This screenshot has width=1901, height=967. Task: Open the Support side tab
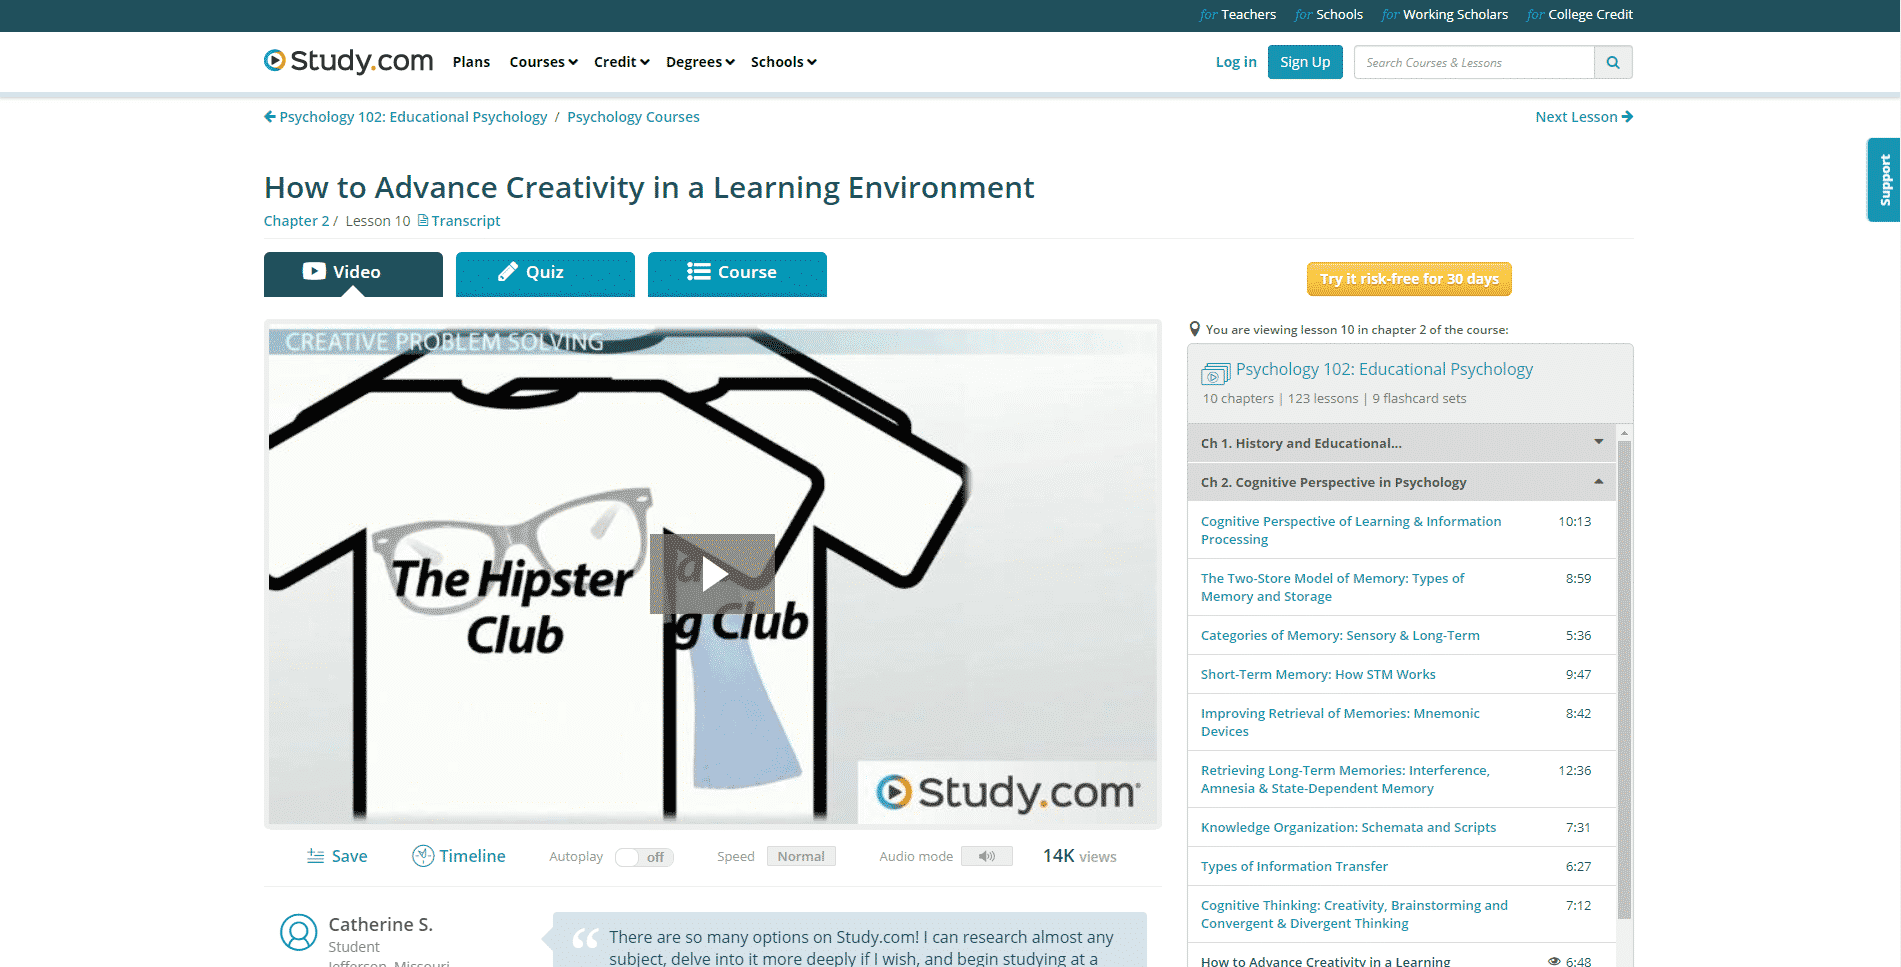click(x=1884, y=180)
